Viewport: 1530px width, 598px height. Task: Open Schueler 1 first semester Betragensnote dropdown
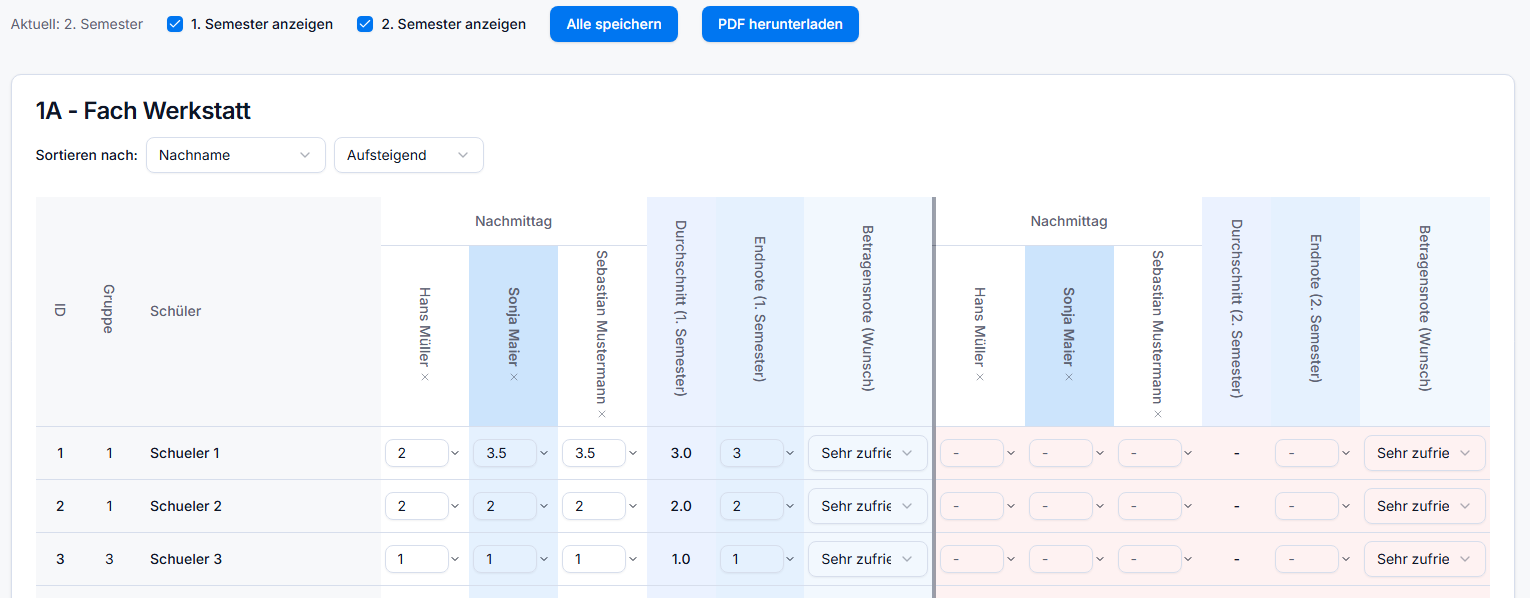(x=868, y=453)
